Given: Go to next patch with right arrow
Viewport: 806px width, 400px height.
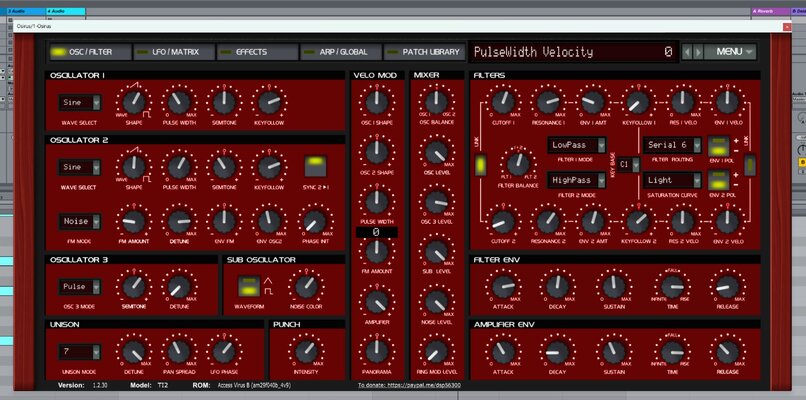Looking at the screenshot, I should coord(698,52).
